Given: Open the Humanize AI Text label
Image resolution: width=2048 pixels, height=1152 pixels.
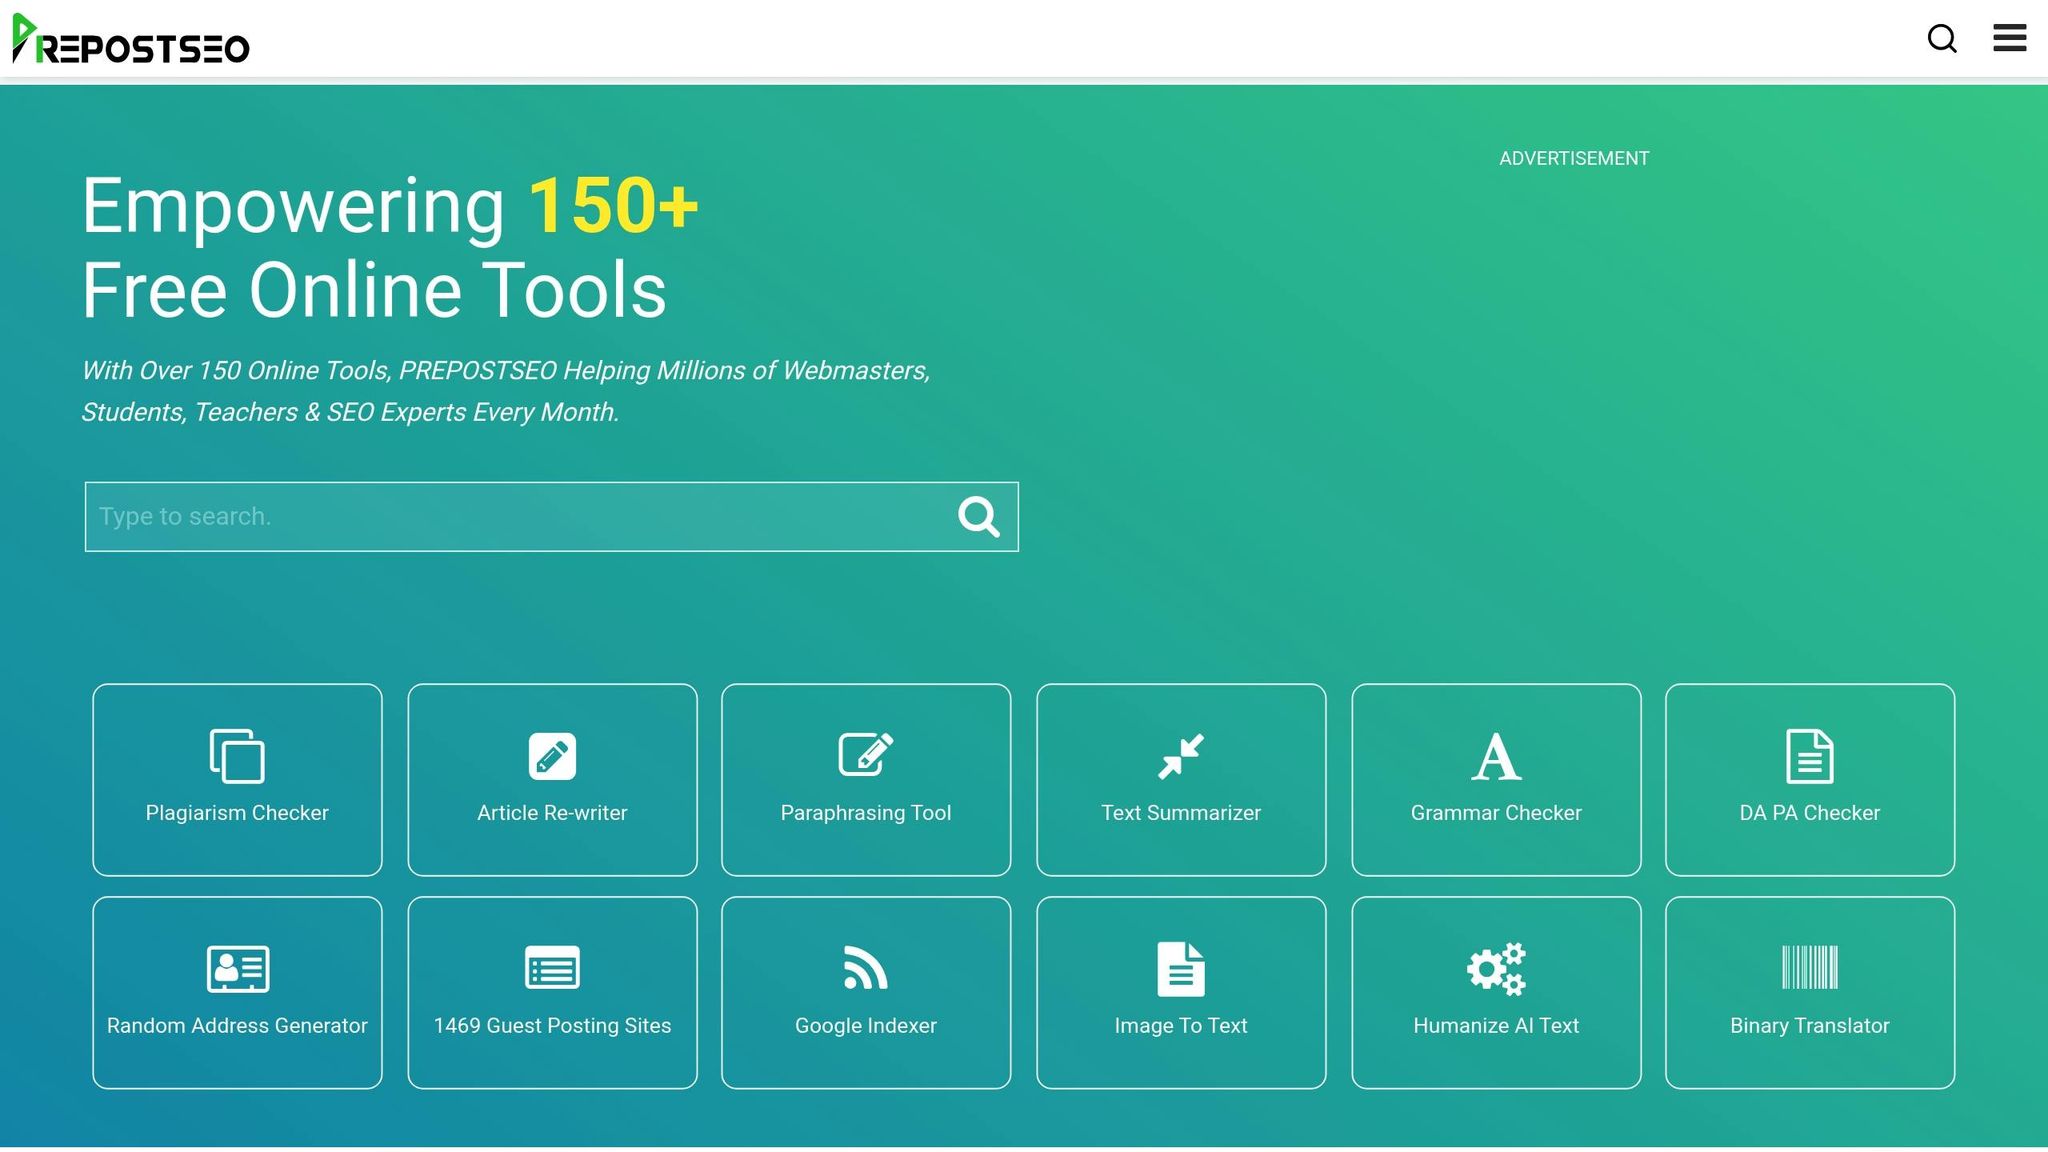Looking at the screenshot, I should coord(1496,1026).
